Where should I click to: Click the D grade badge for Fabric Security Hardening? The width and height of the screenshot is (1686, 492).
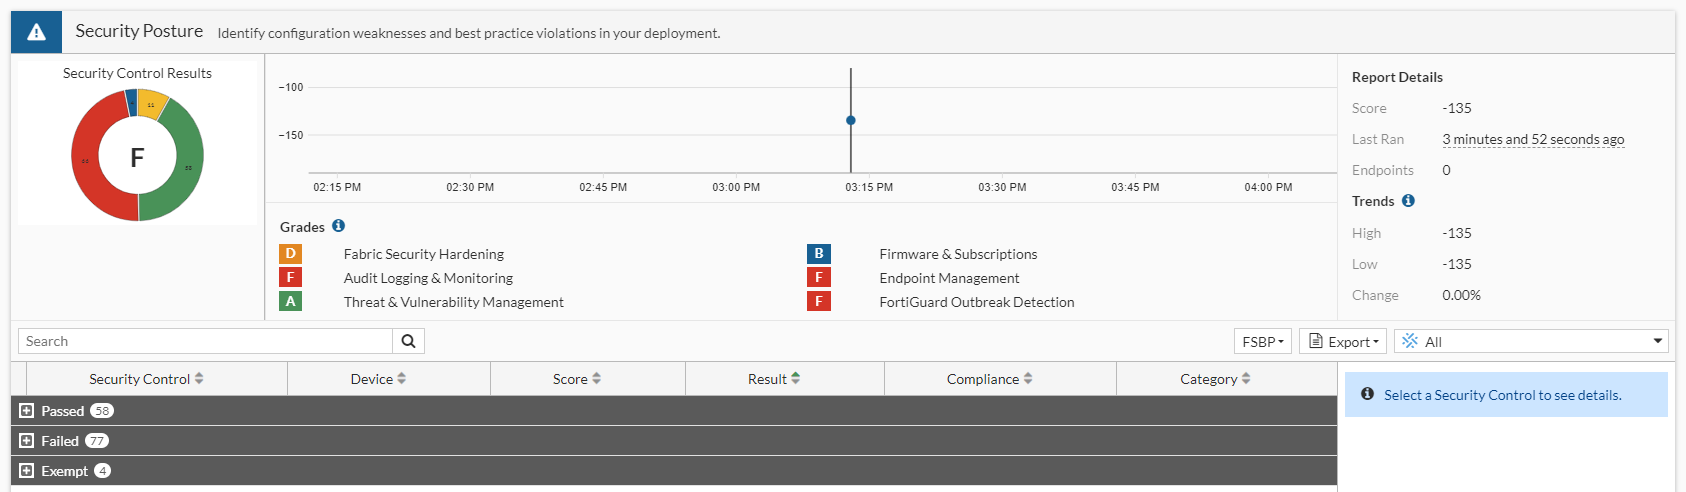[x=291, y=254]
